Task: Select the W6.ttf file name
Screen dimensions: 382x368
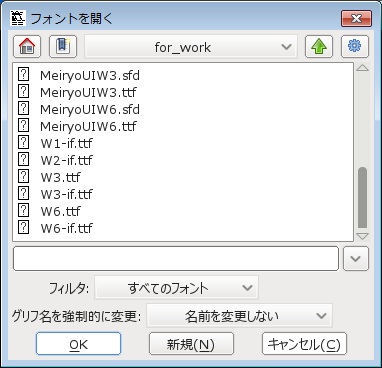Action: point(60,211)
